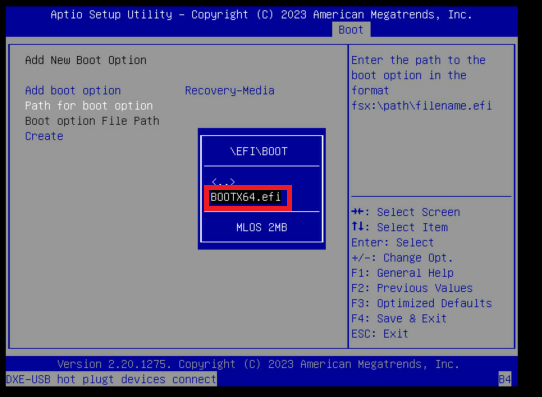The image size is (542, 397).
Task: Click the '+/-: Change Opt.' hint
Action: click(x=402, y=258)
